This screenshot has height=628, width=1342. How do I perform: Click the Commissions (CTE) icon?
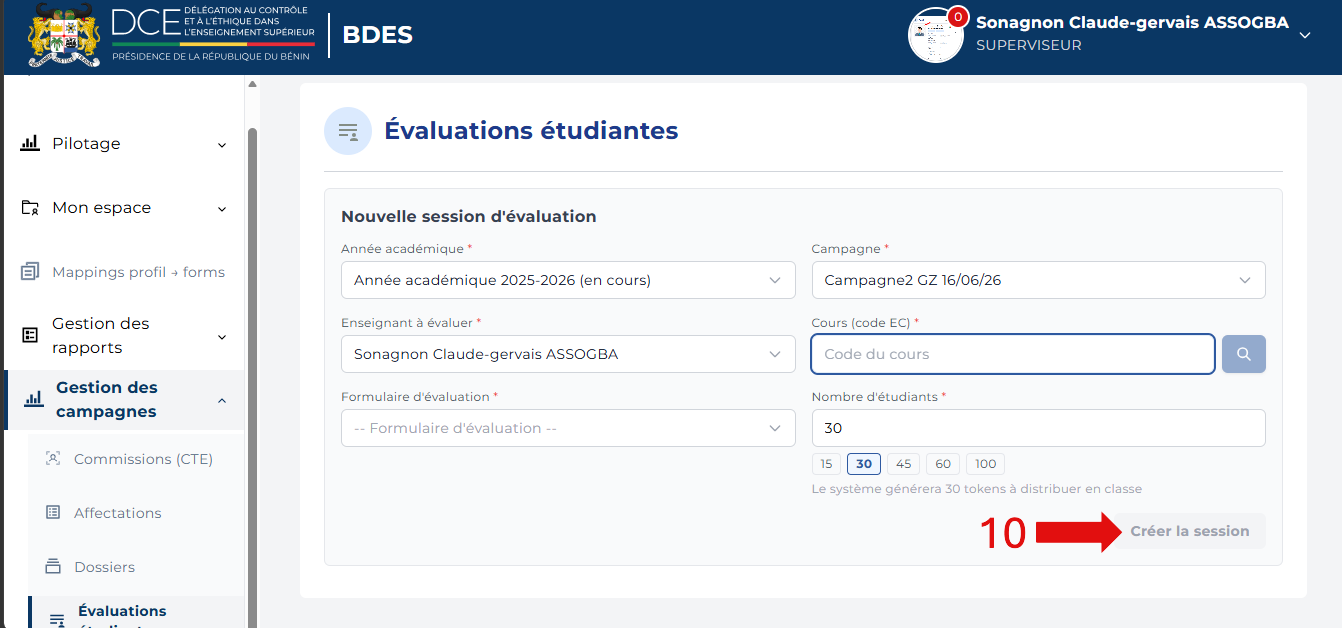click(54, 459)
